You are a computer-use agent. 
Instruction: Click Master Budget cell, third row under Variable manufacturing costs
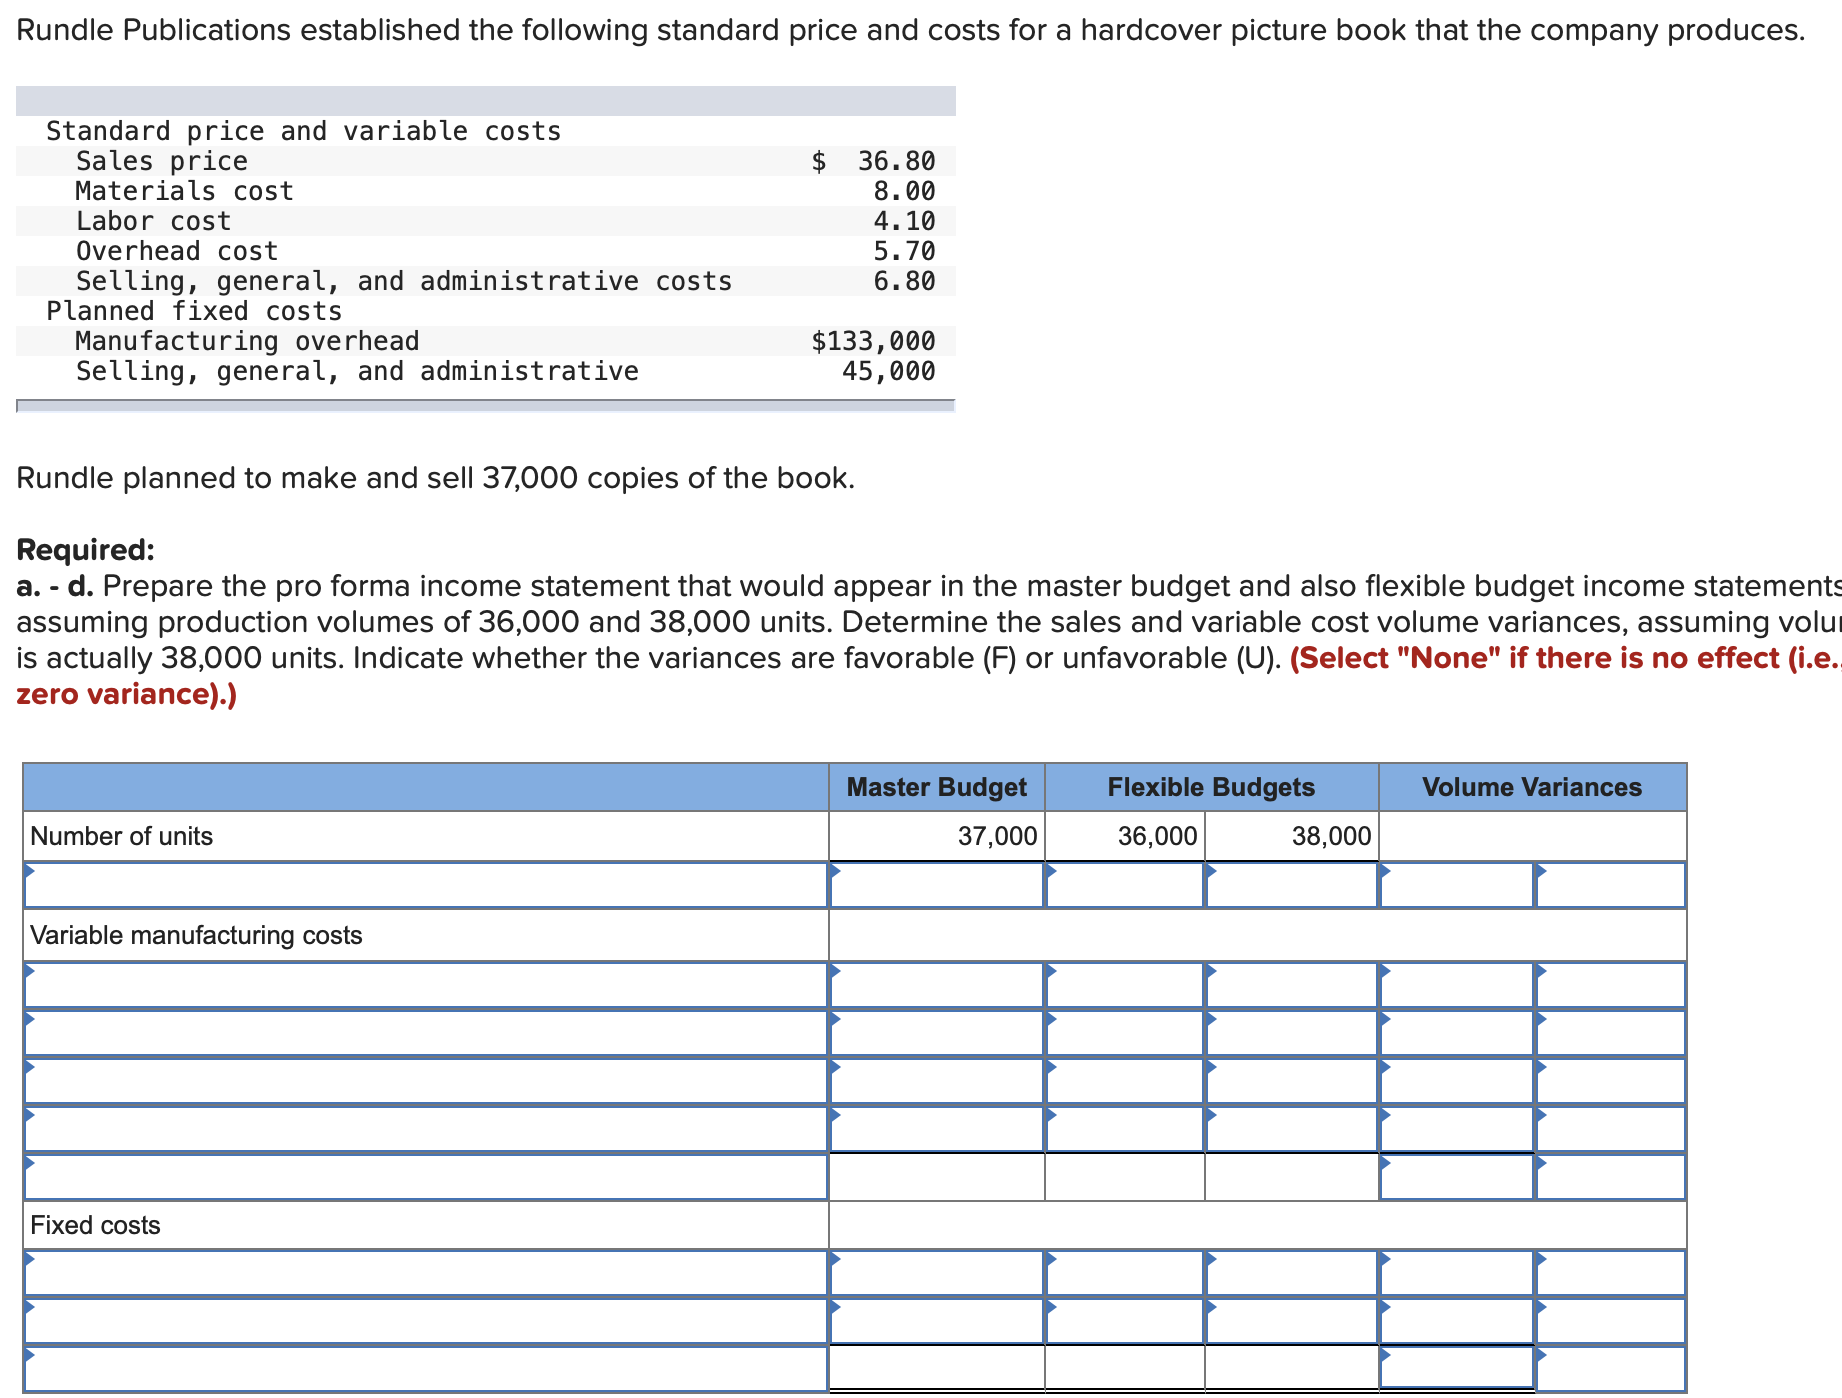[937, 1081]
